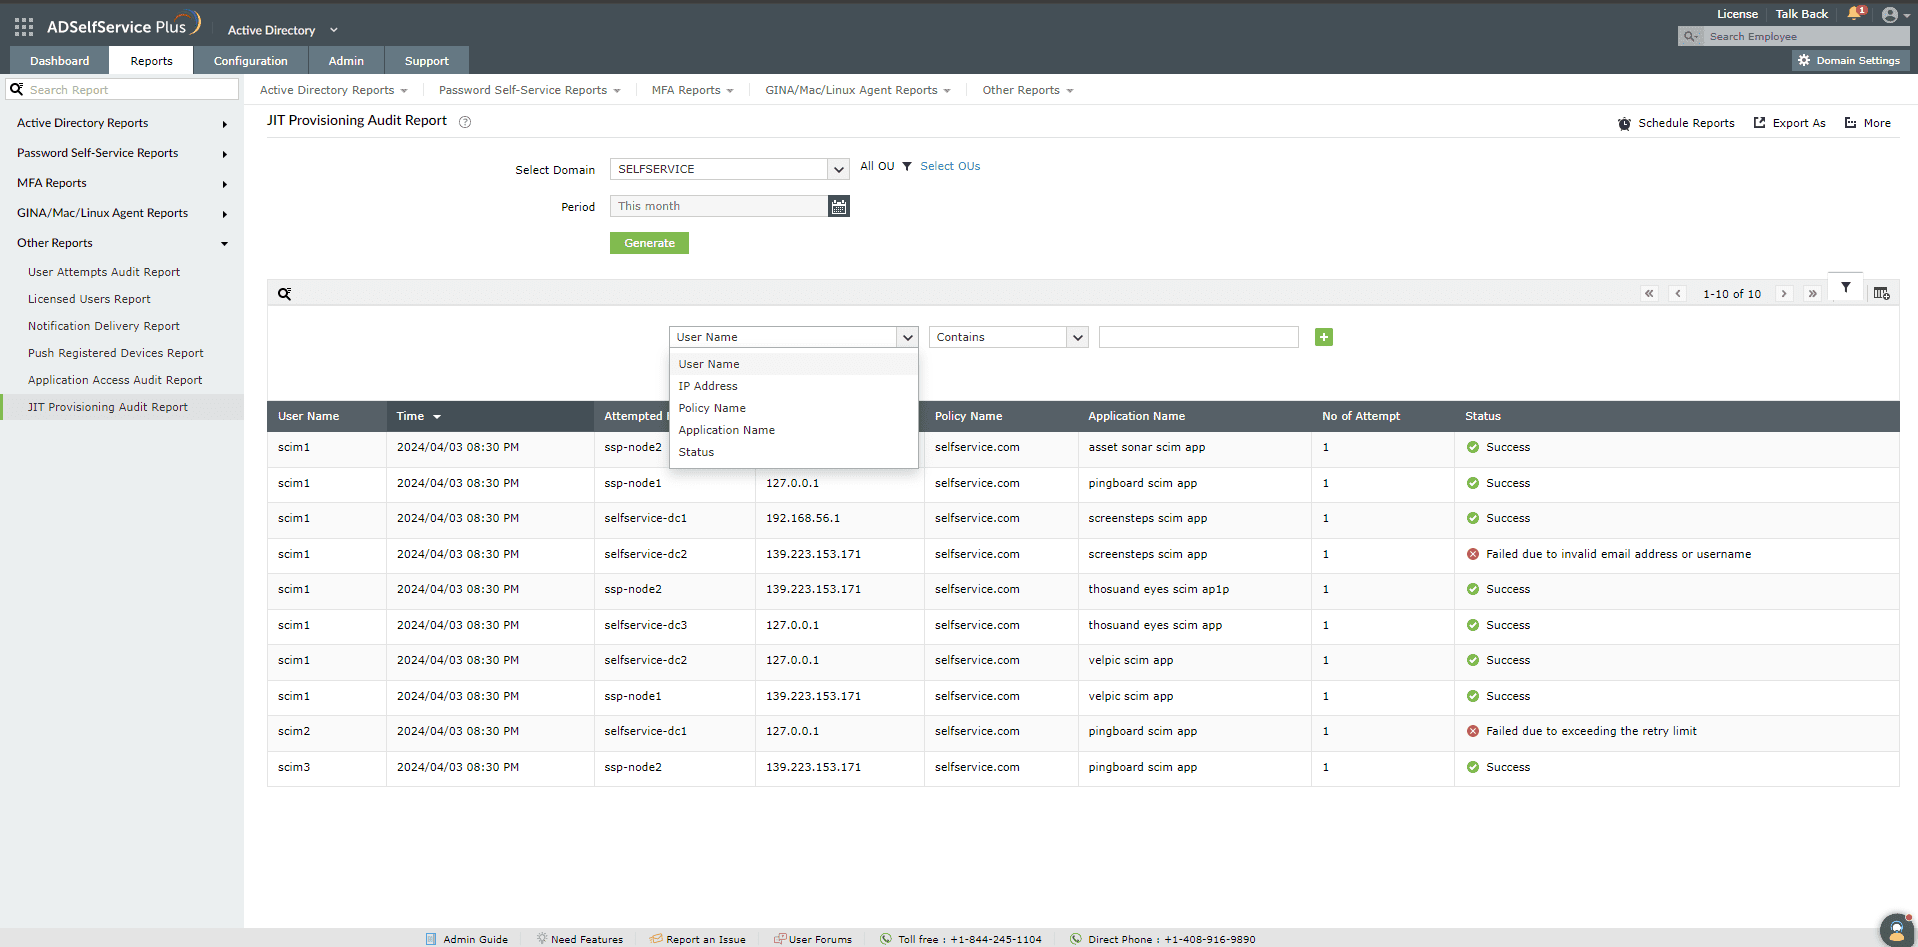Open GINA/Mac/Linux Agent Reports top menu
Viewport: 1918px width, 947px height.
[x=857, y=90]
